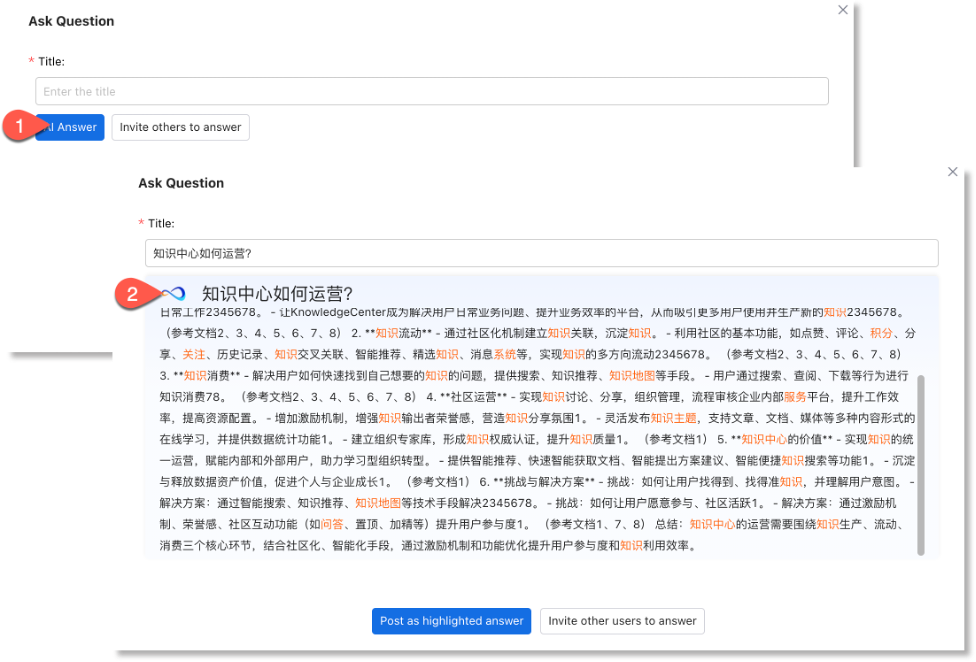
Task: Close the foreground Ask Question dialog
Action: point(952,172)
